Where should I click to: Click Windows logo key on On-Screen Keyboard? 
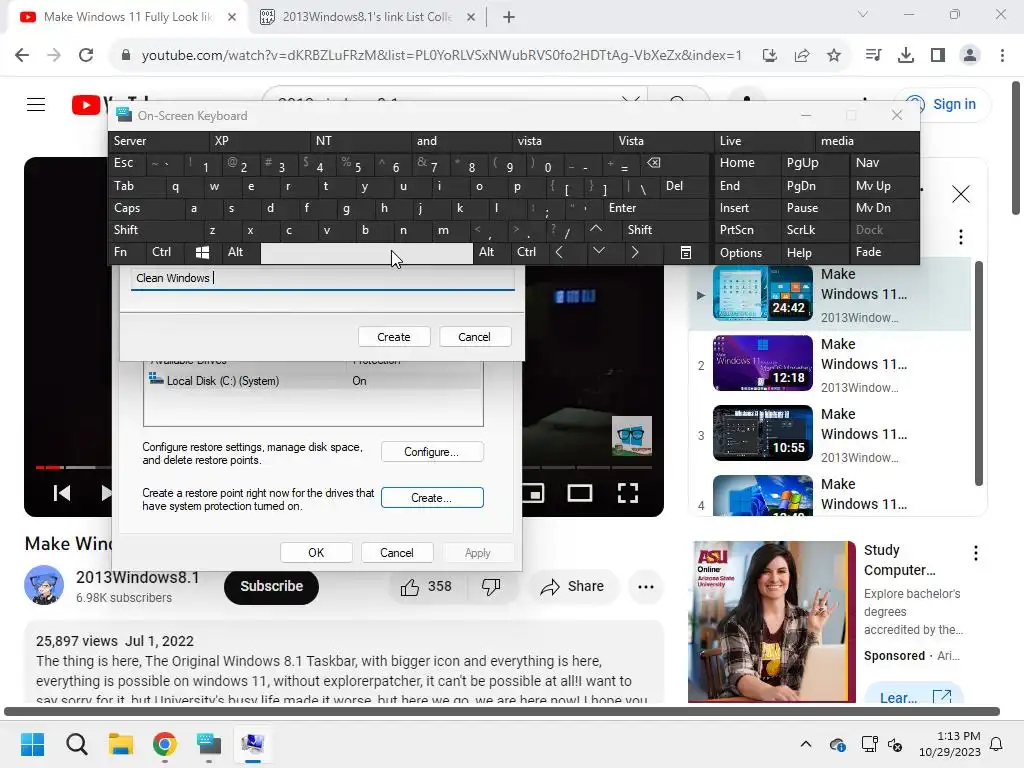click(x=202, y=252)
